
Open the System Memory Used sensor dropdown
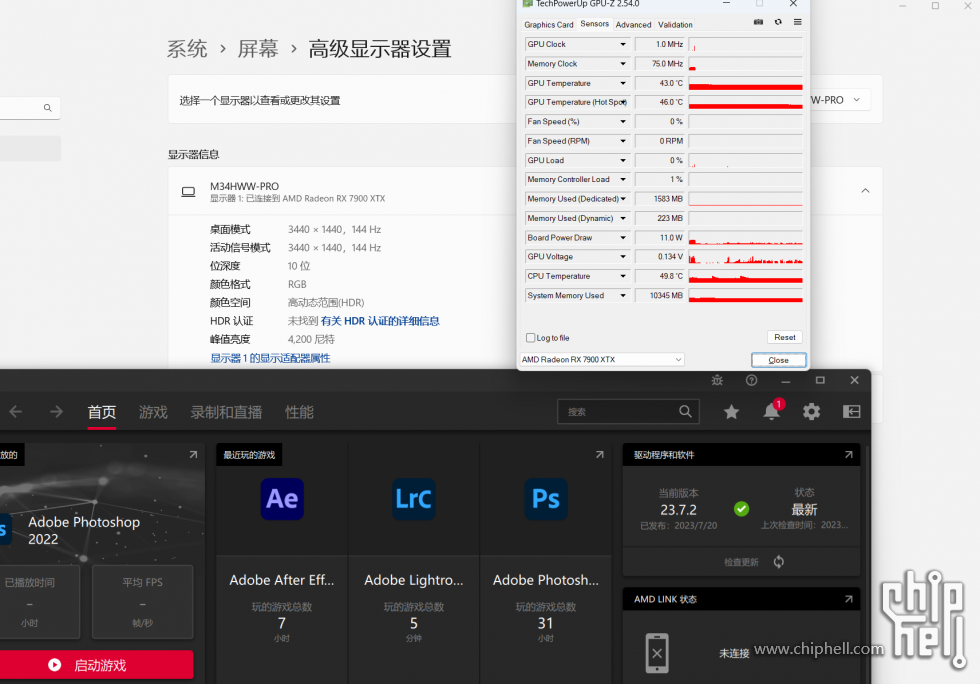pyautogui.click(x=622, y=296)
